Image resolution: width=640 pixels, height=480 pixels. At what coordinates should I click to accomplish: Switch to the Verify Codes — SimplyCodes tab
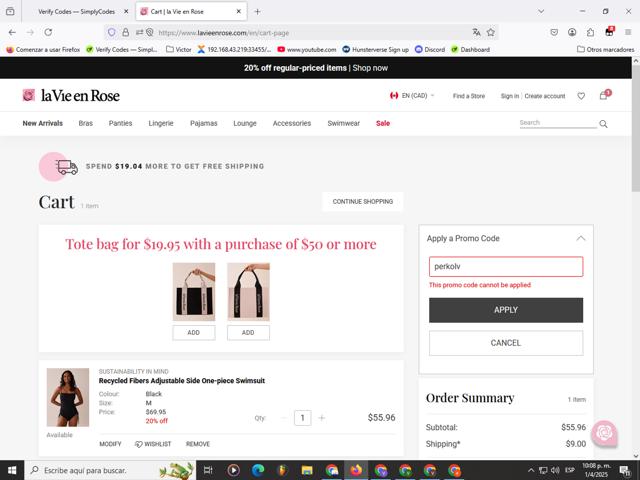click(77, 11)
